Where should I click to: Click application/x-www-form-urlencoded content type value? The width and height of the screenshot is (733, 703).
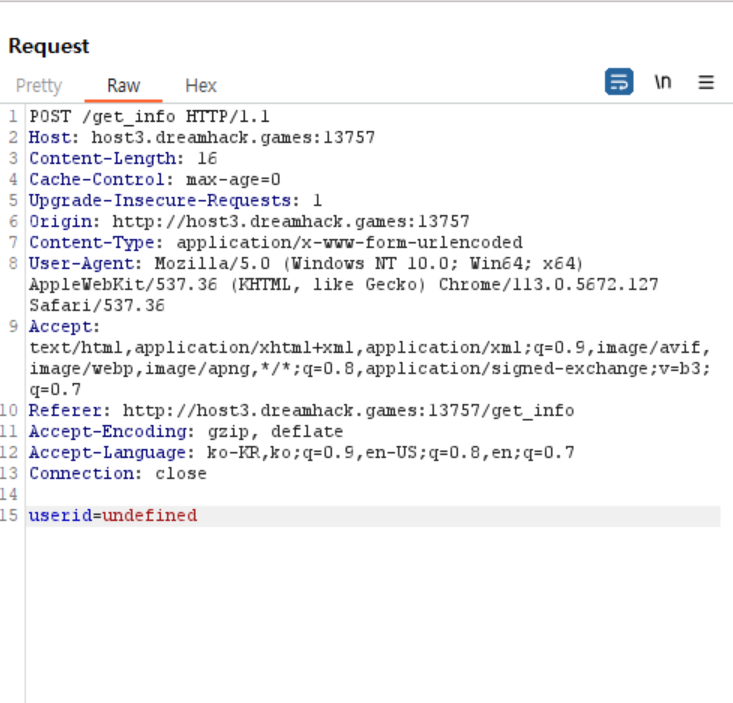(349, 243)
